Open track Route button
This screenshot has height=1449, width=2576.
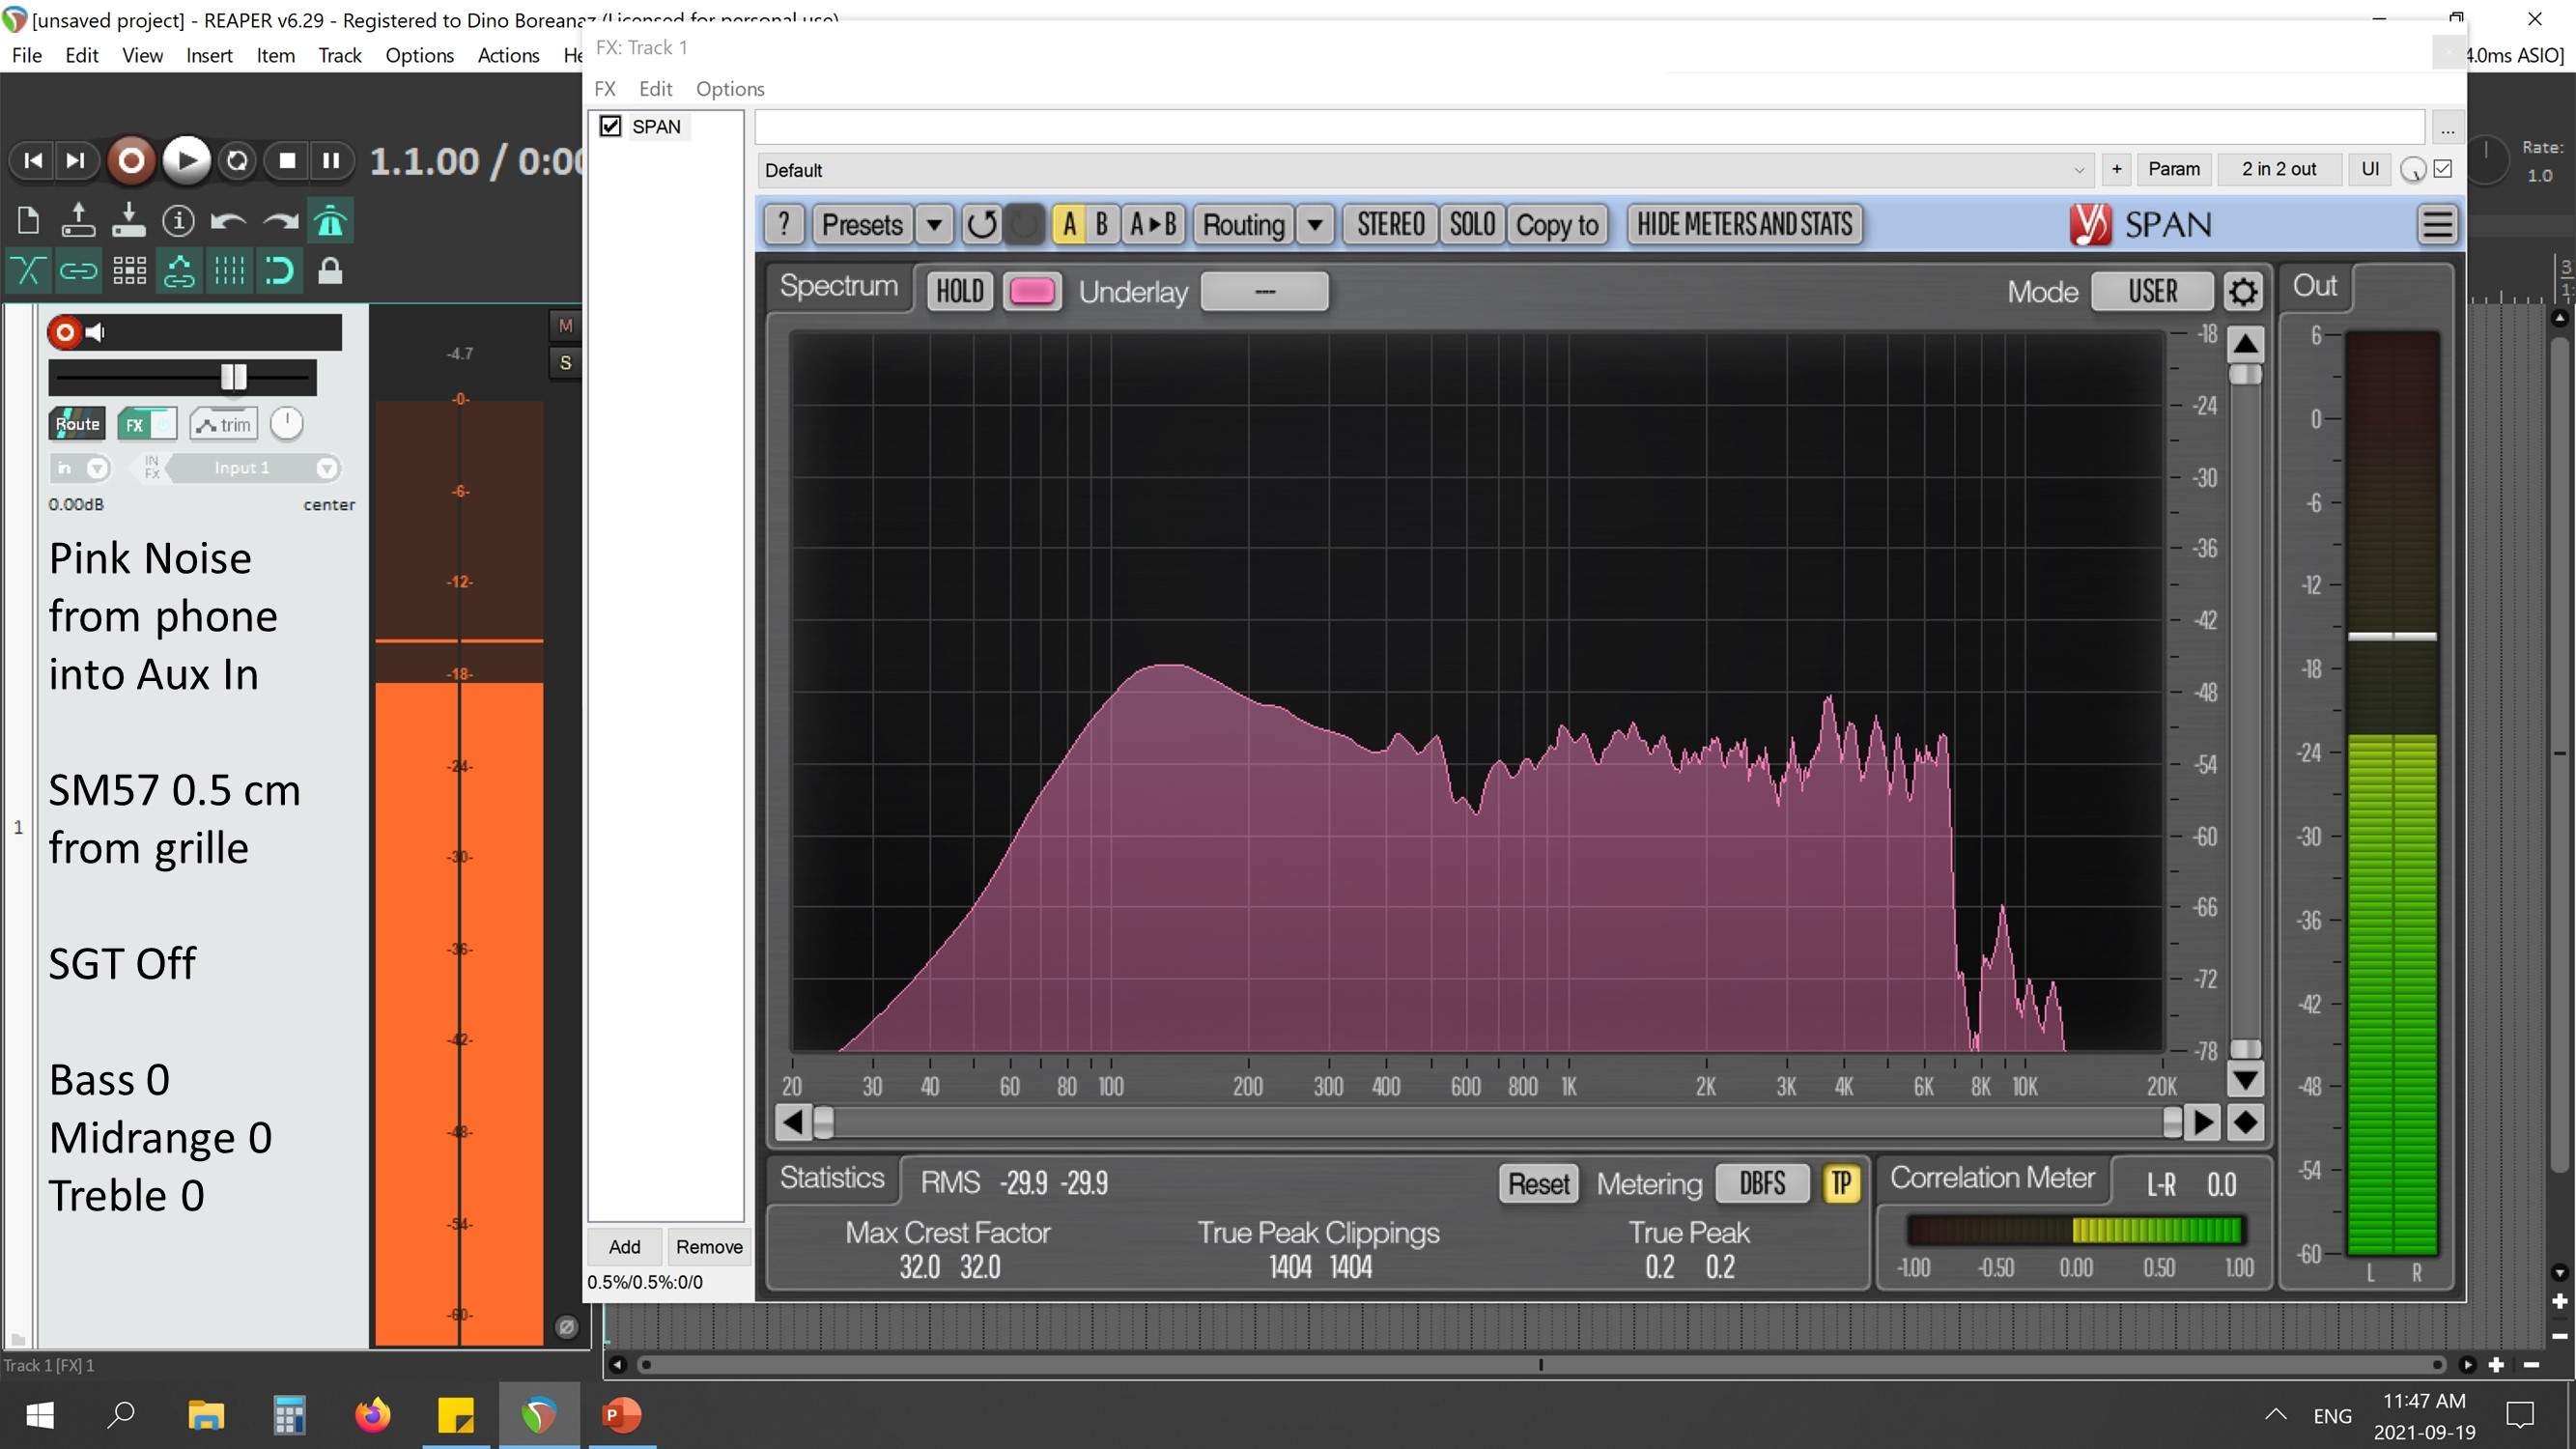coord(77,424)
